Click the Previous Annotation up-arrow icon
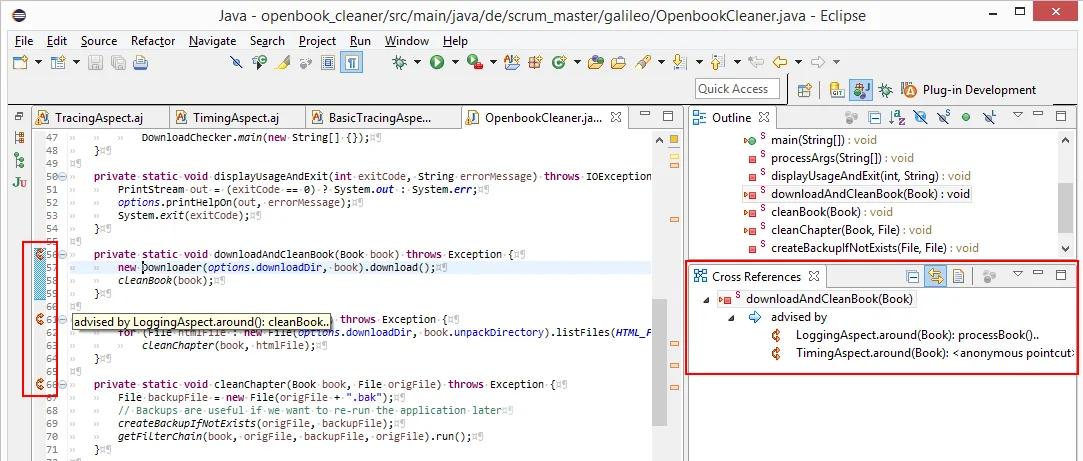This screenshot has height=461, width=1083. tap(718, 63)
